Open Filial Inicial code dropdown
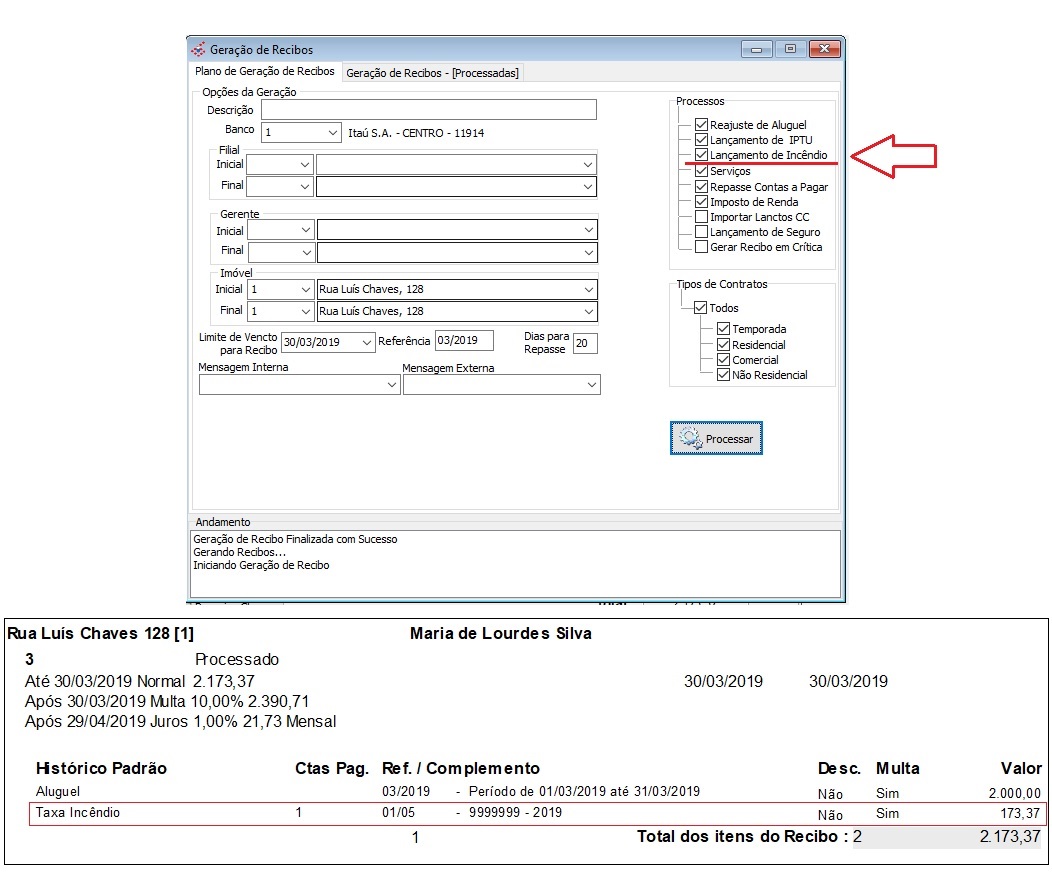Image resolution: width=1052 pixels, height=880 pixels. [305, 165]
